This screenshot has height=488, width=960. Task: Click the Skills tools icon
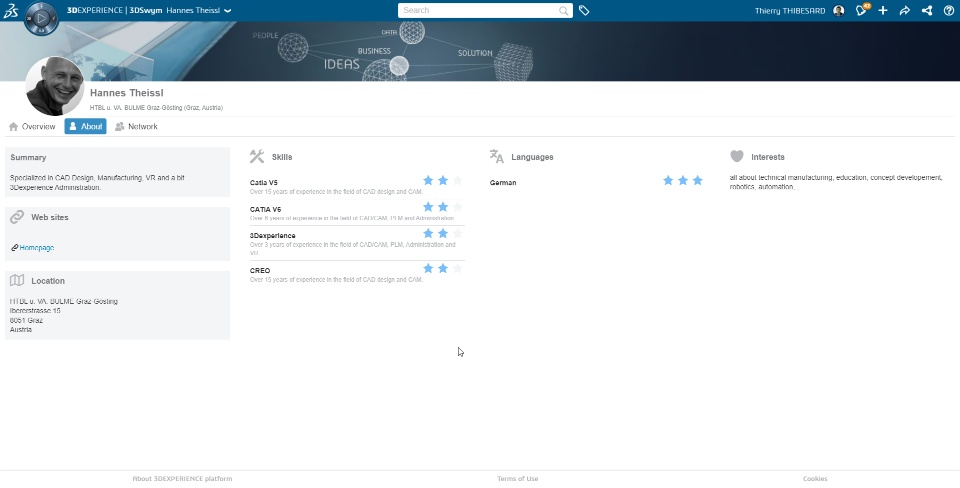point(257,156)
